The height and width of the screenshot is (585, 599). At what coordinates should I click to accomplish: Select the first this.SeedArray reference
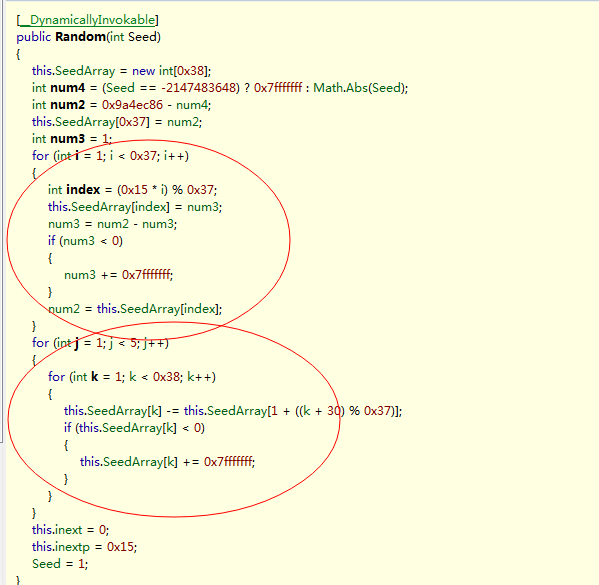(73, 71)
